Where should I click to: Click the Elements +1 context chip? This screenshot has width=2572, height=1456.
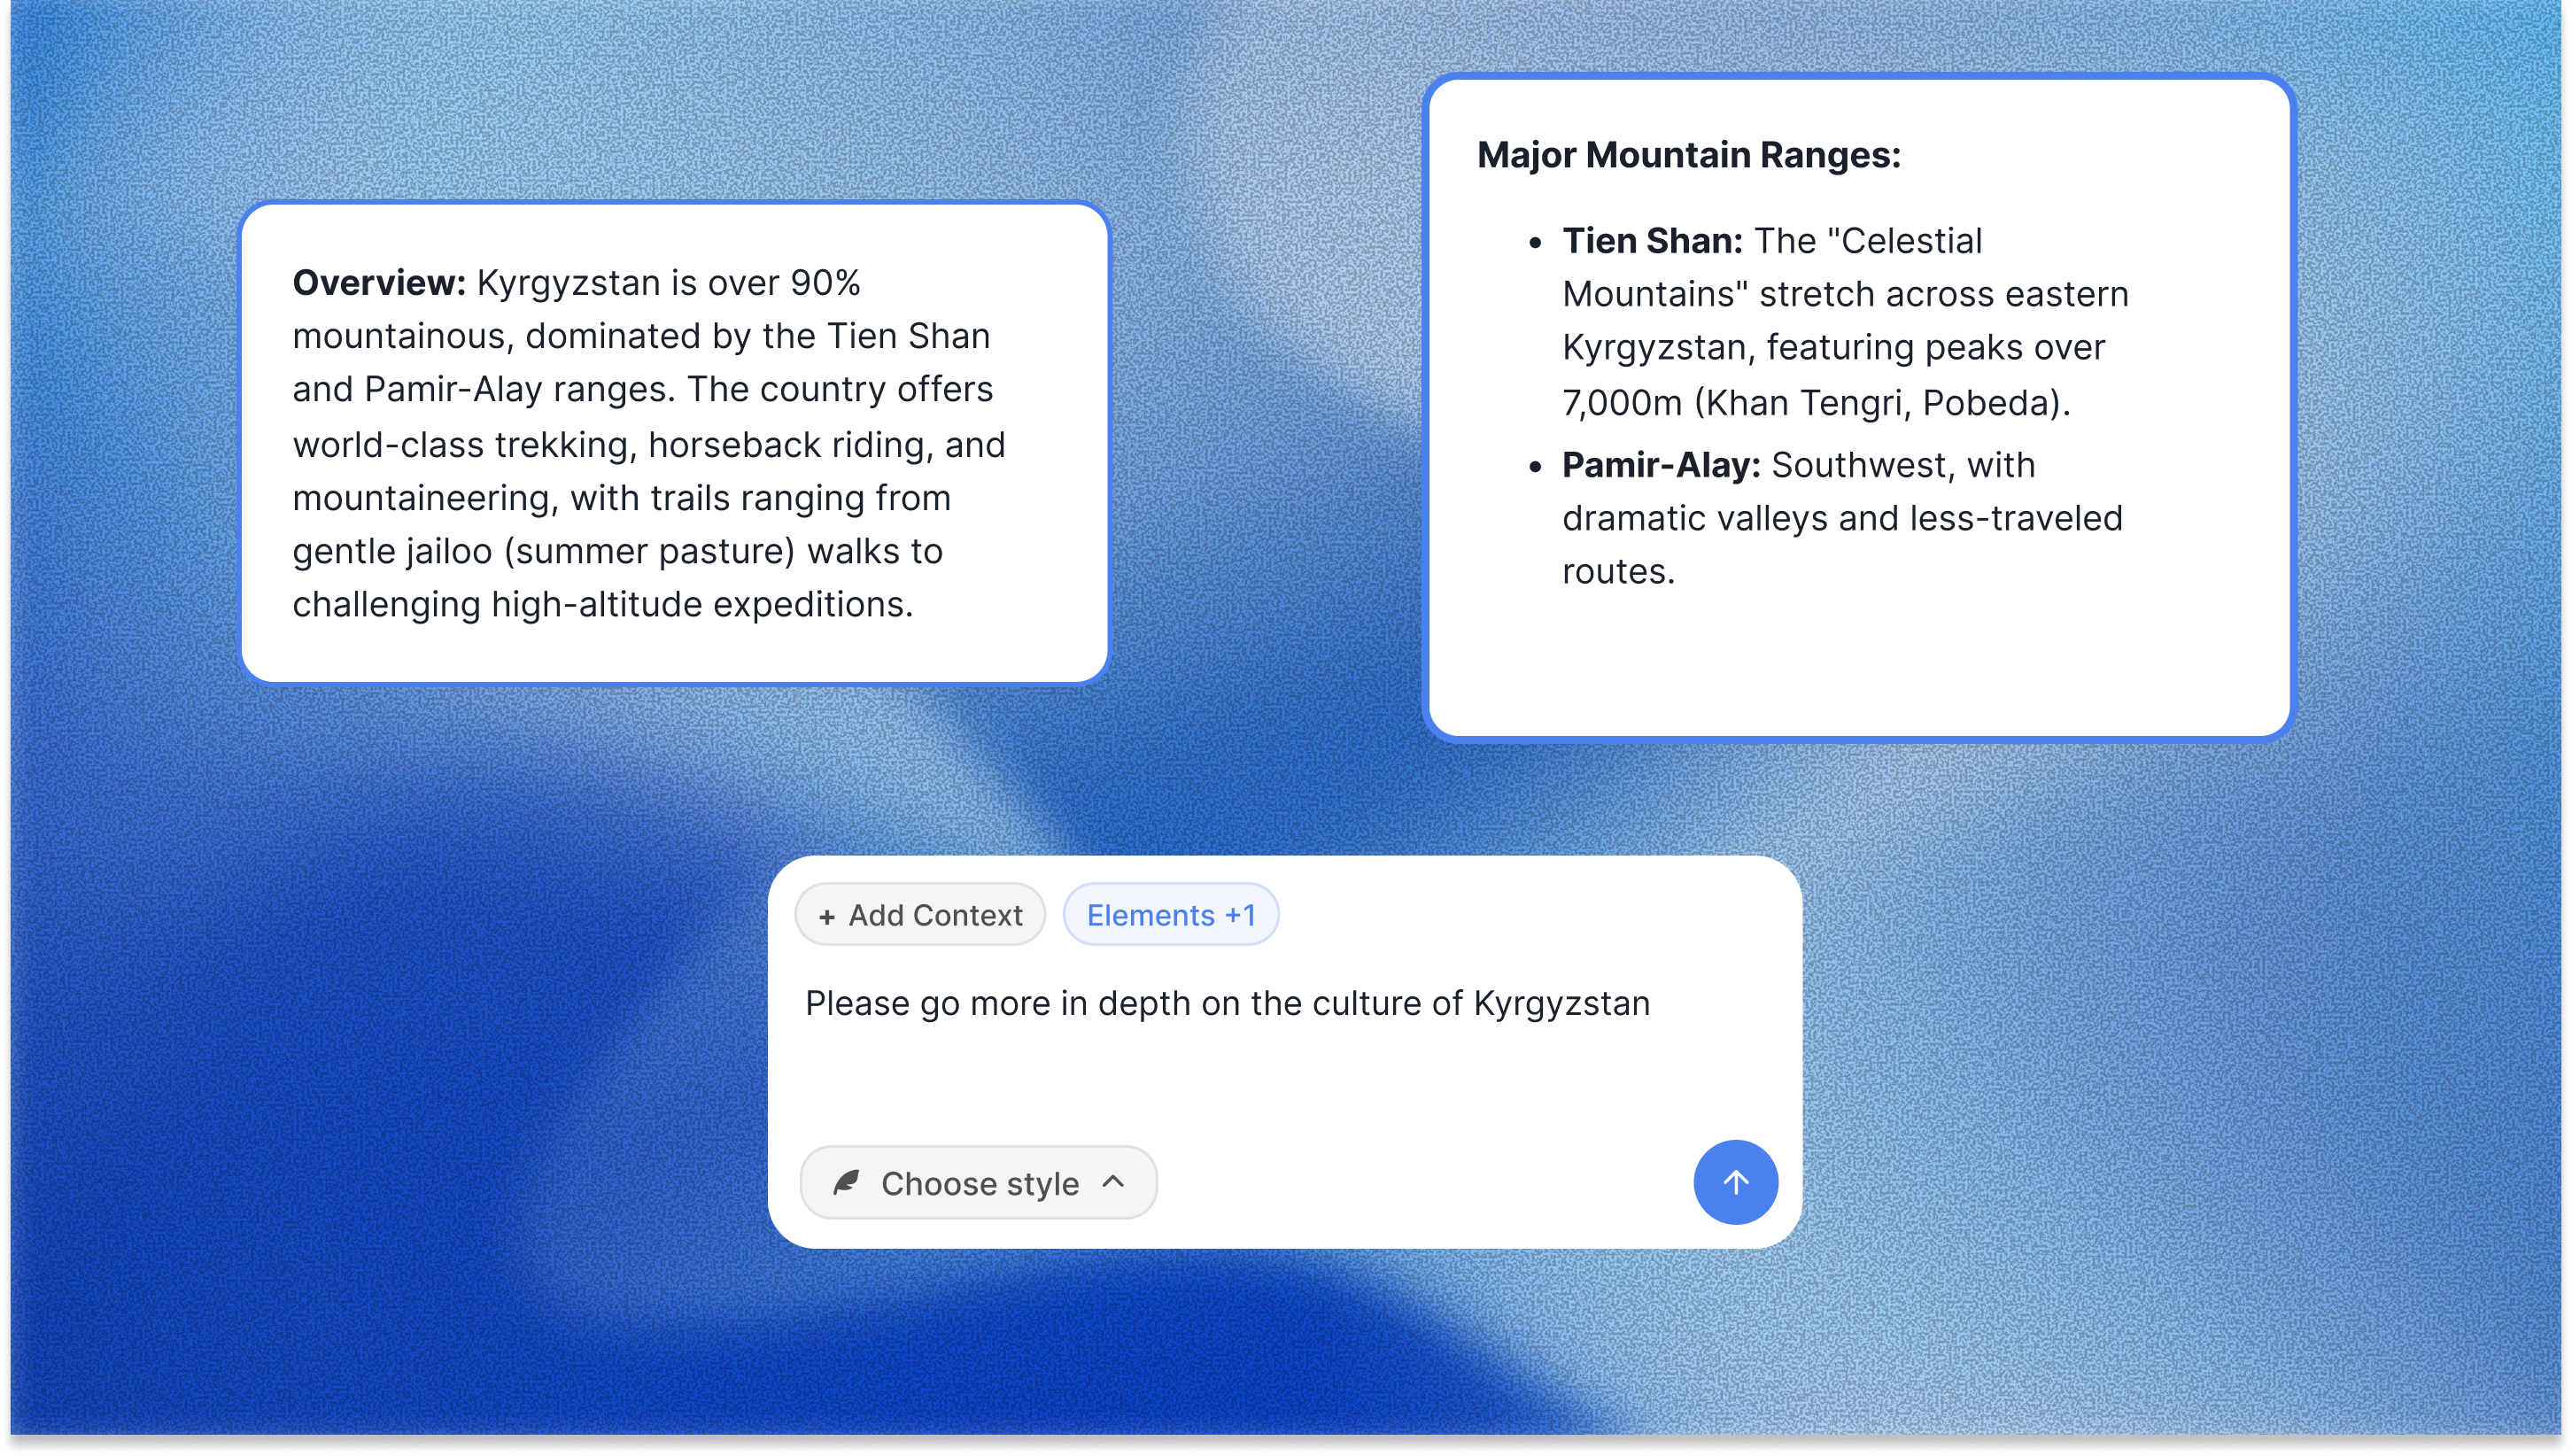pos(1170,915)
